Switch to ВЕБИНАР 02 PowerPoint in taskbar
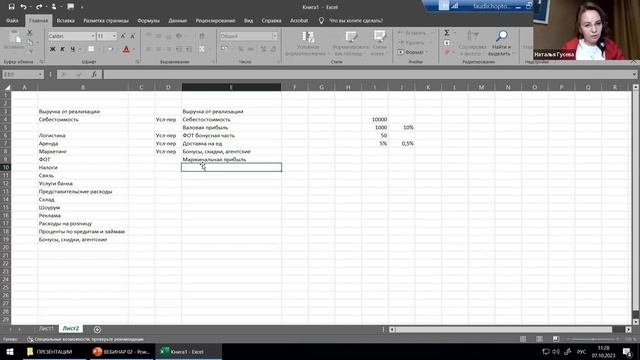 pyautogui.click(x=121, y=351)
